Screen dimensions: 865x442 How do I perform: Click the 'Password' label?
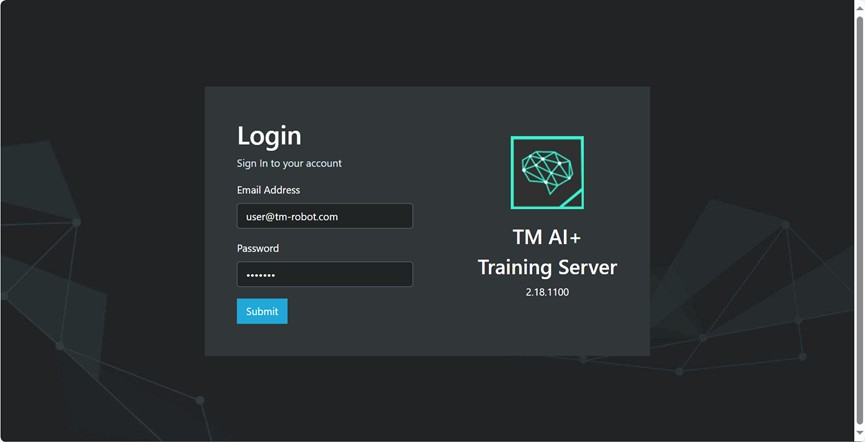[258, 248]
